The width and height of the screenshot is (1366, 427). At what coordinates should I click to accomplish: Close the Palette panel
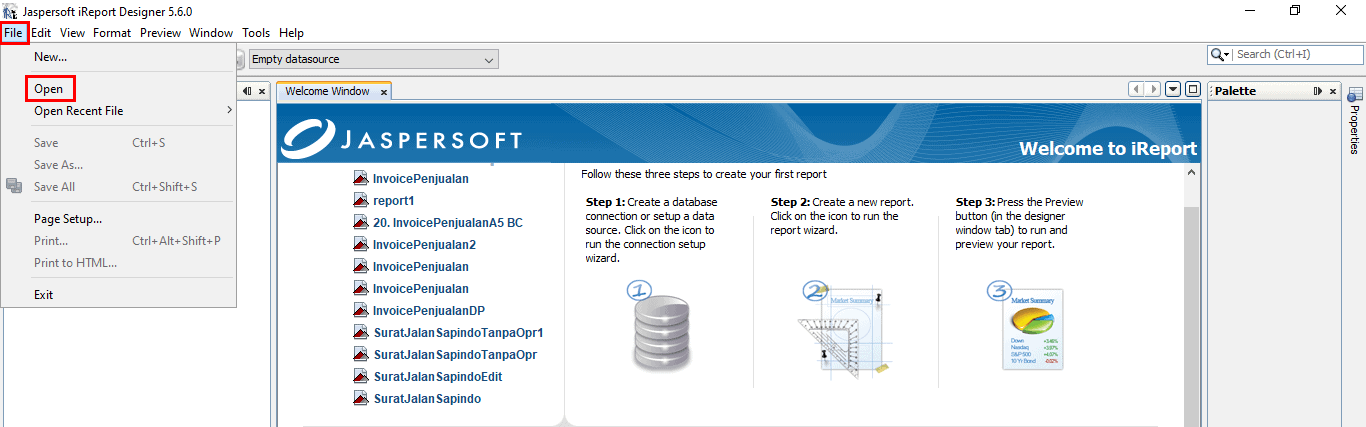coord(1332,91)
